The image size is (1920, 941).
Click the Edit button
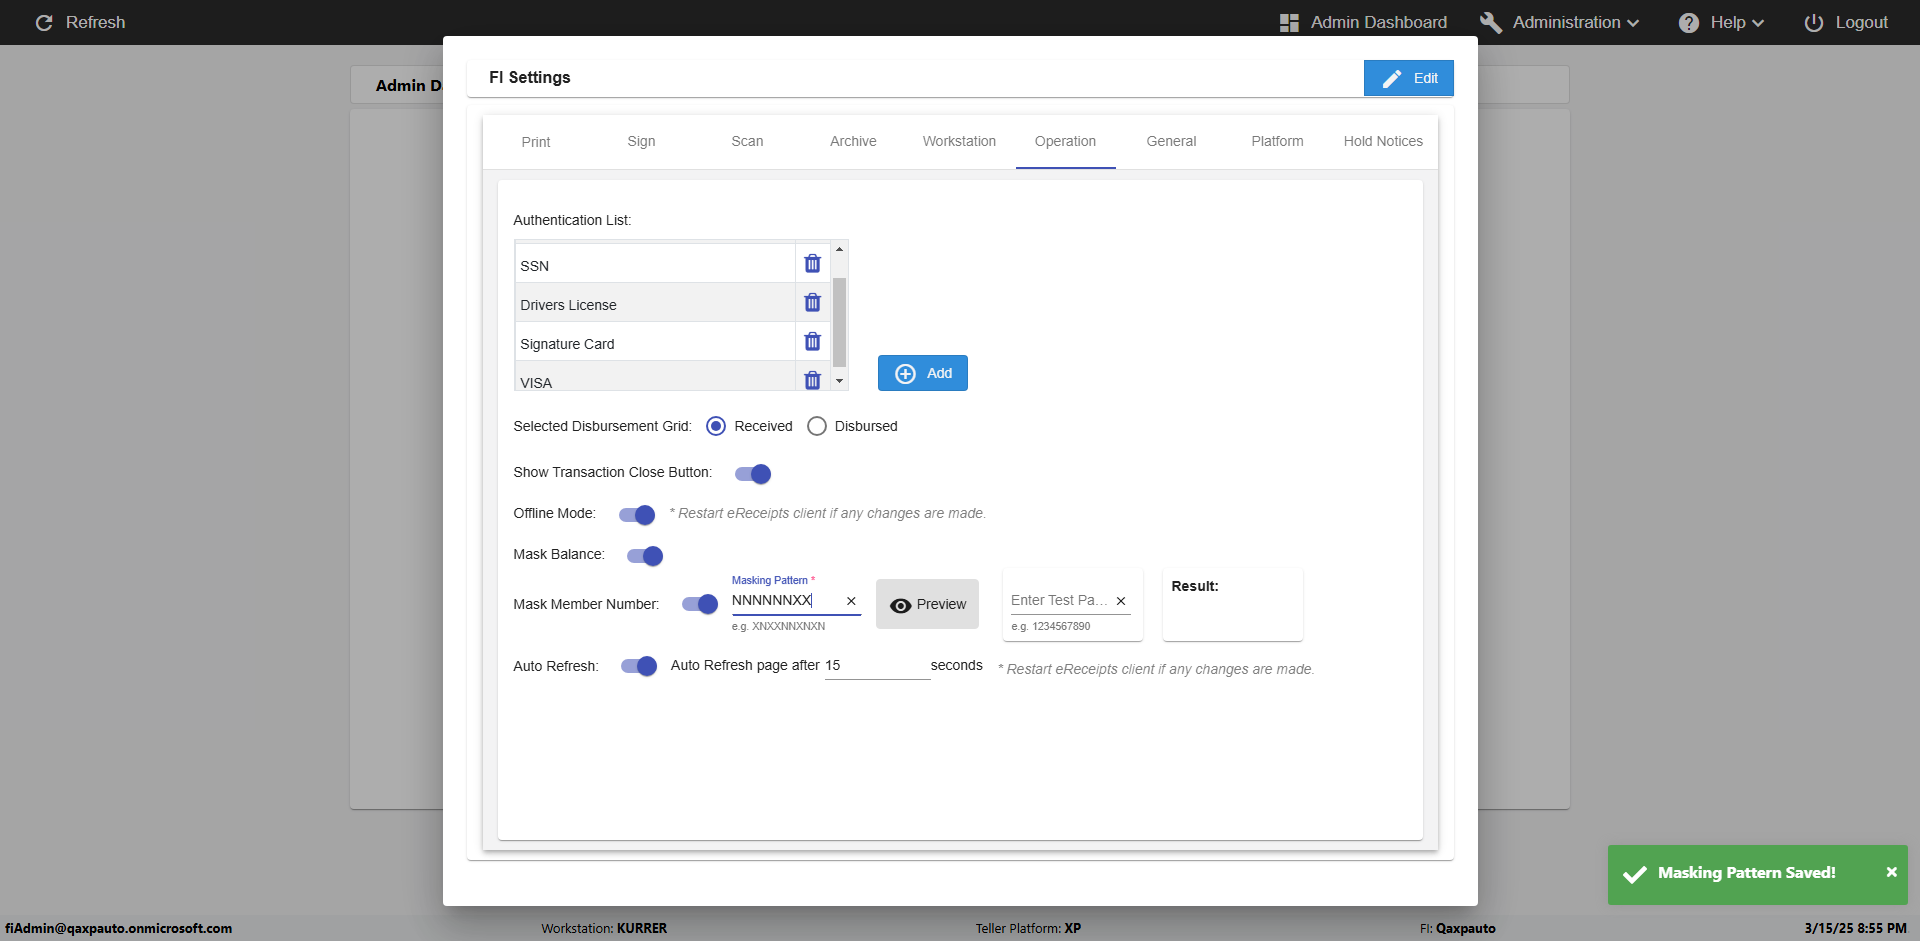click(x=1408, y=78)
